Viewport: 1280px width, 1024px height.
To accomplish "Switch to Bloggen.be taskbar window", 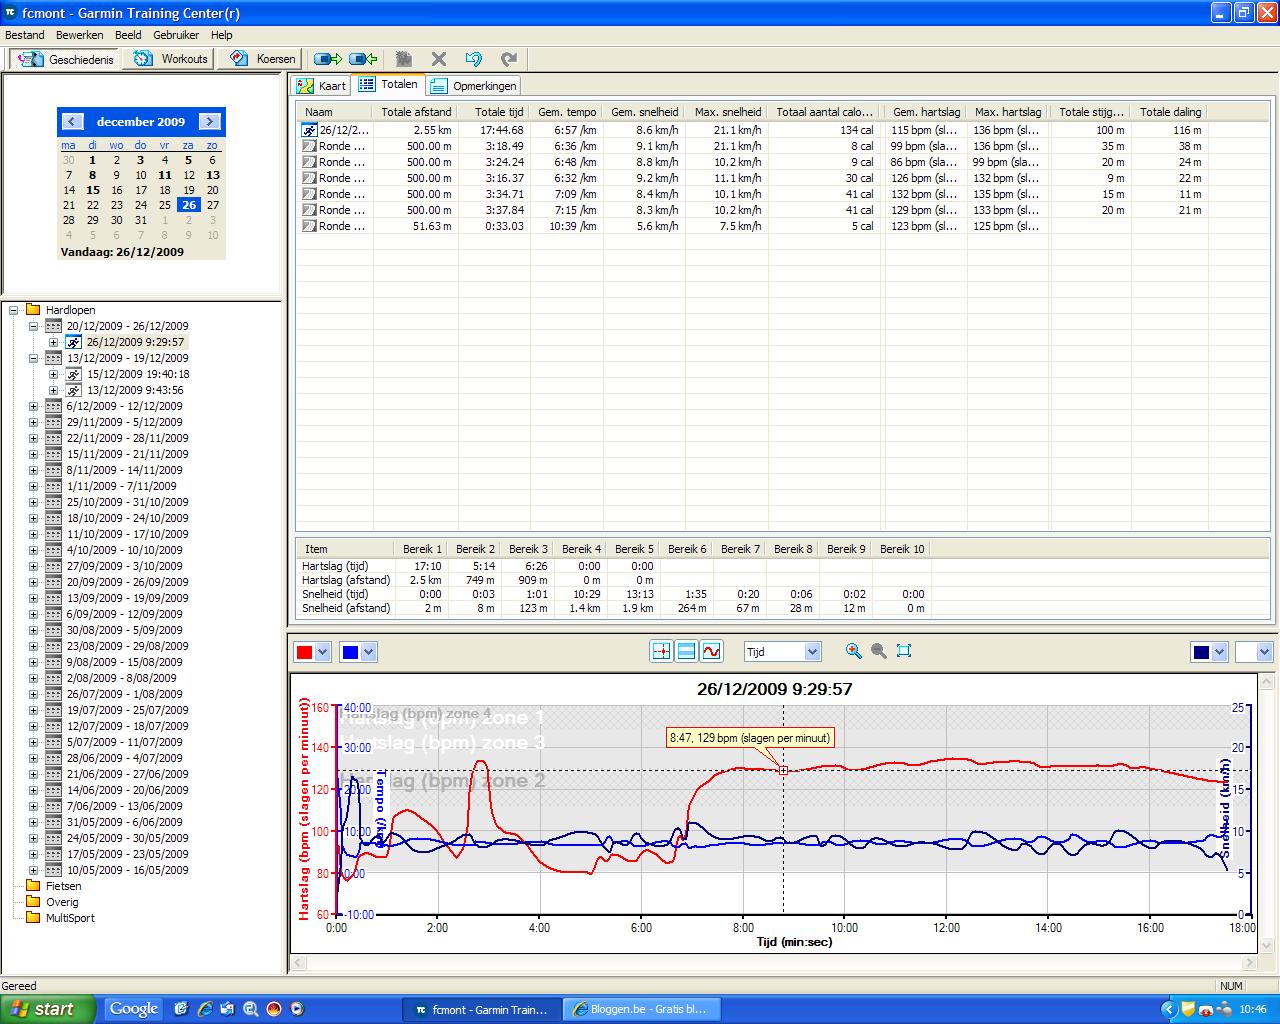I will tap(640, 1010).
